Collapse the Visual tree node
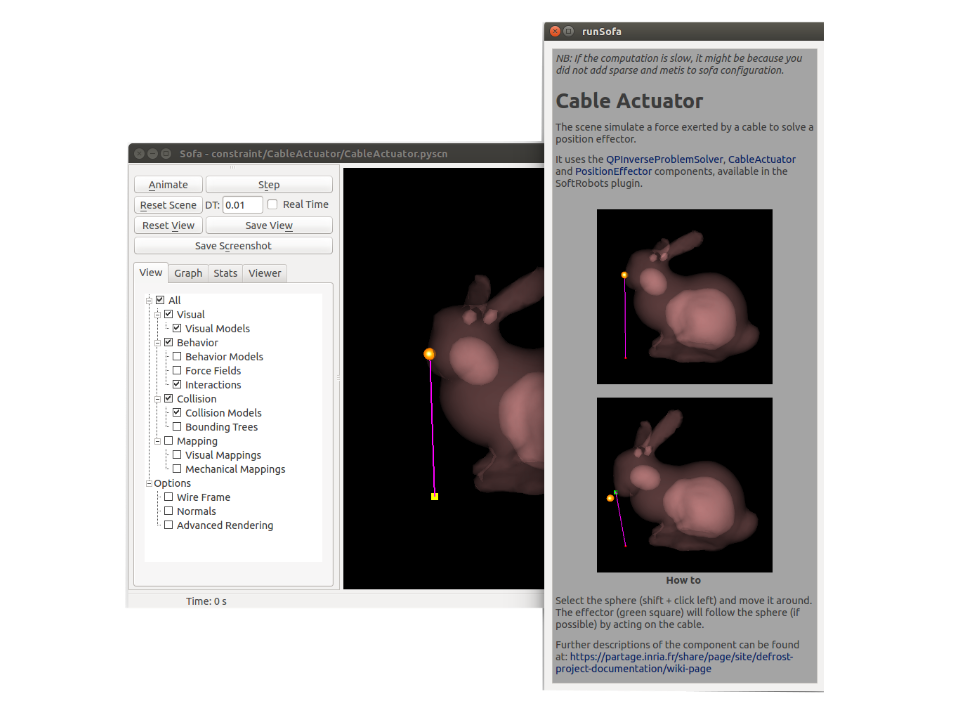 [157, 314]
